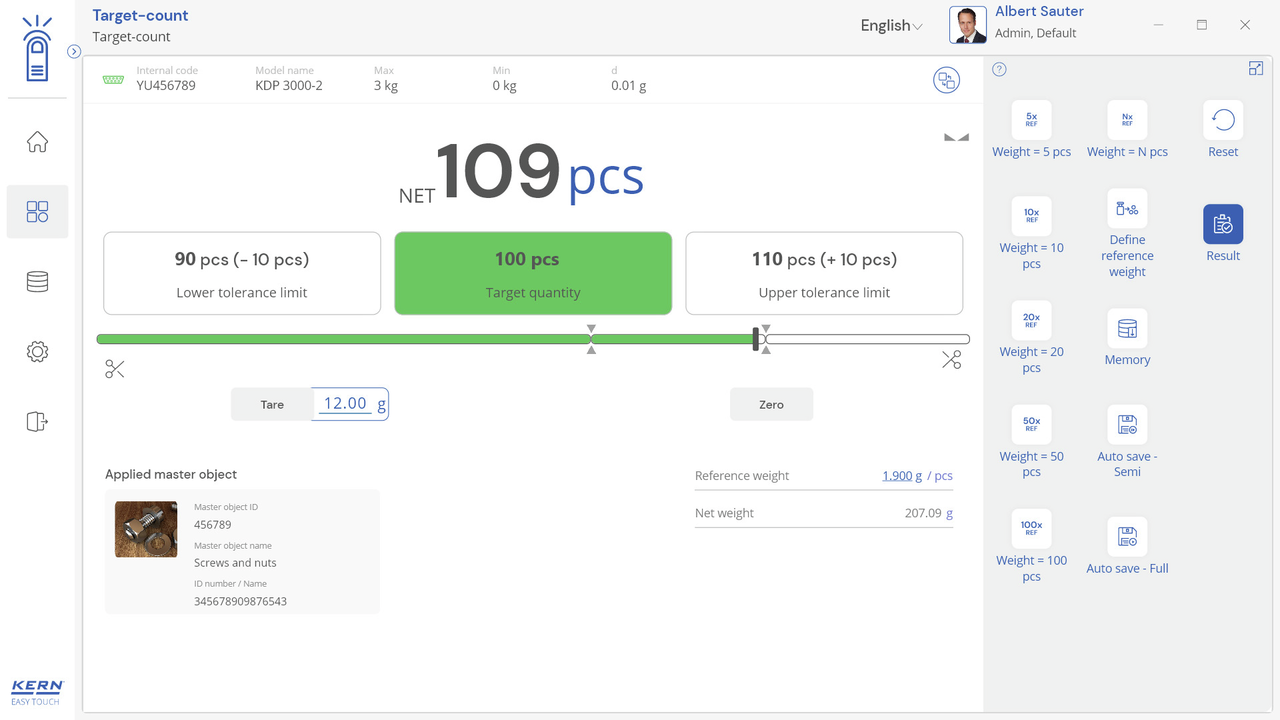Select the Weight = 50 pcs icon
The image size is (1280, 720).
click(x=1031, y=425)
